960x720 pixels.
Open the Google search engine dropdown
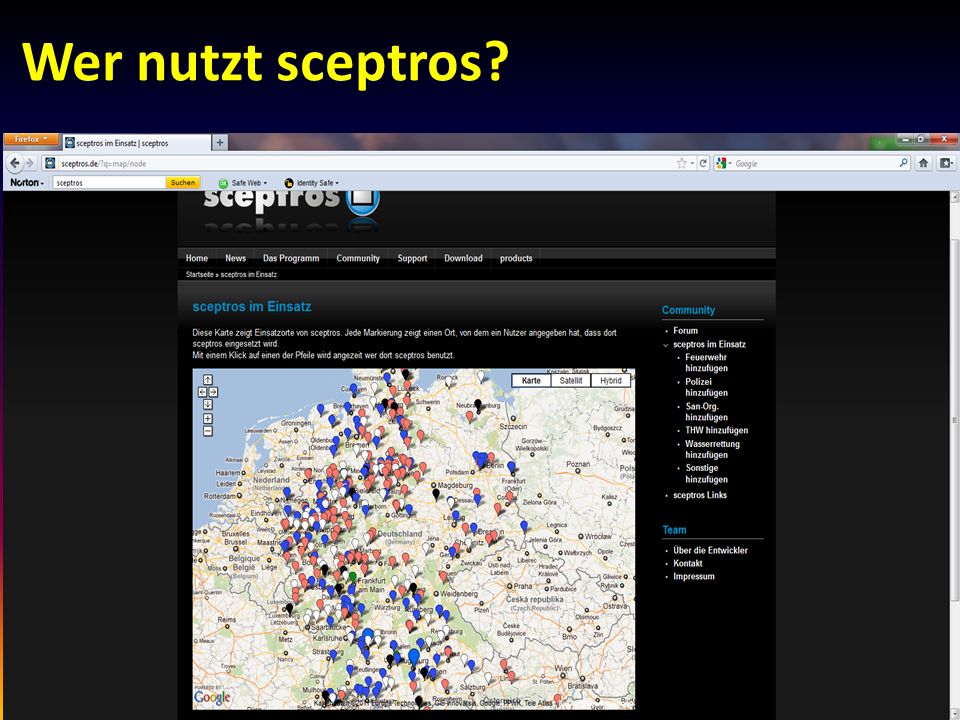[729, 163]
